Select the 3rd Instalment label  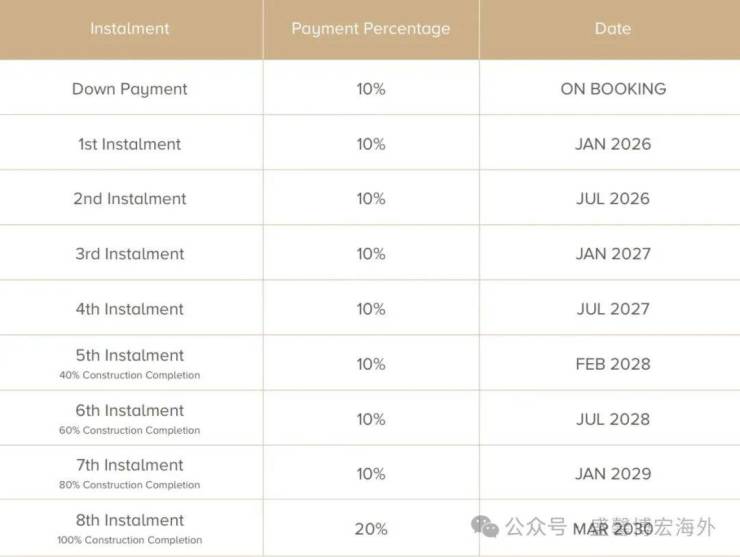[130, 254]
